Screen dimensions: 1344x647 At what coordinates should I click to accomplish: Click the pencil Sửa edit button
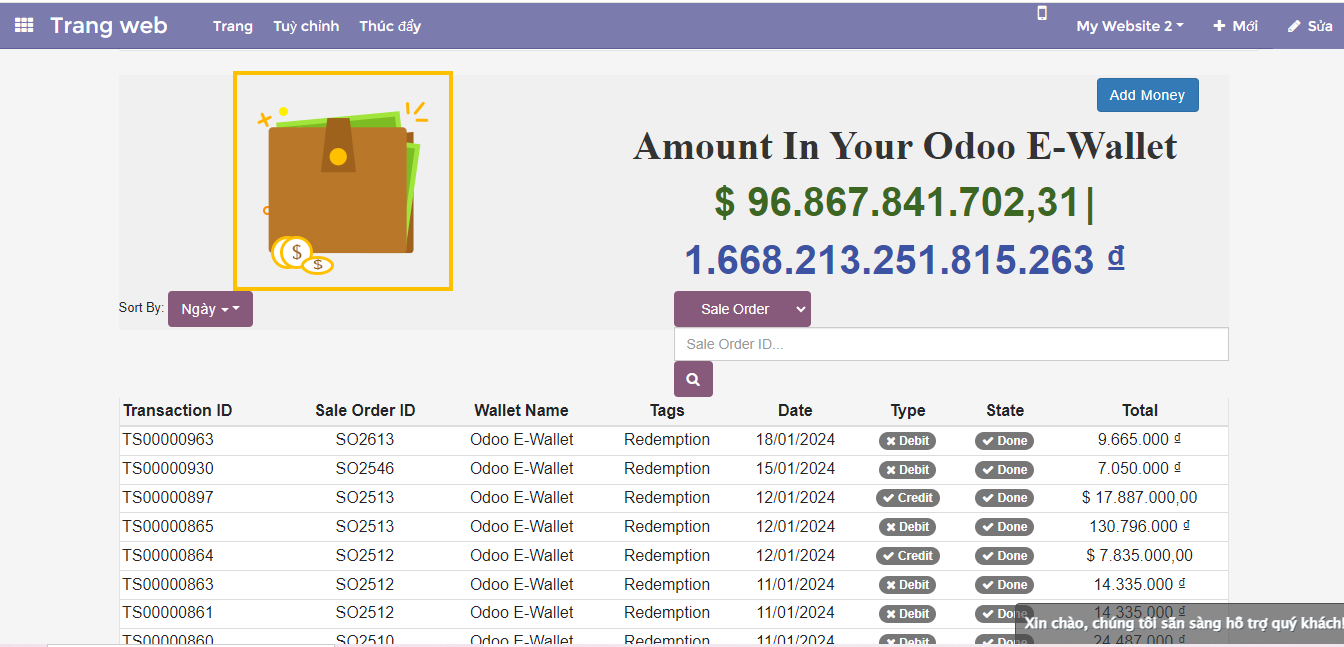pos(1309,26)
